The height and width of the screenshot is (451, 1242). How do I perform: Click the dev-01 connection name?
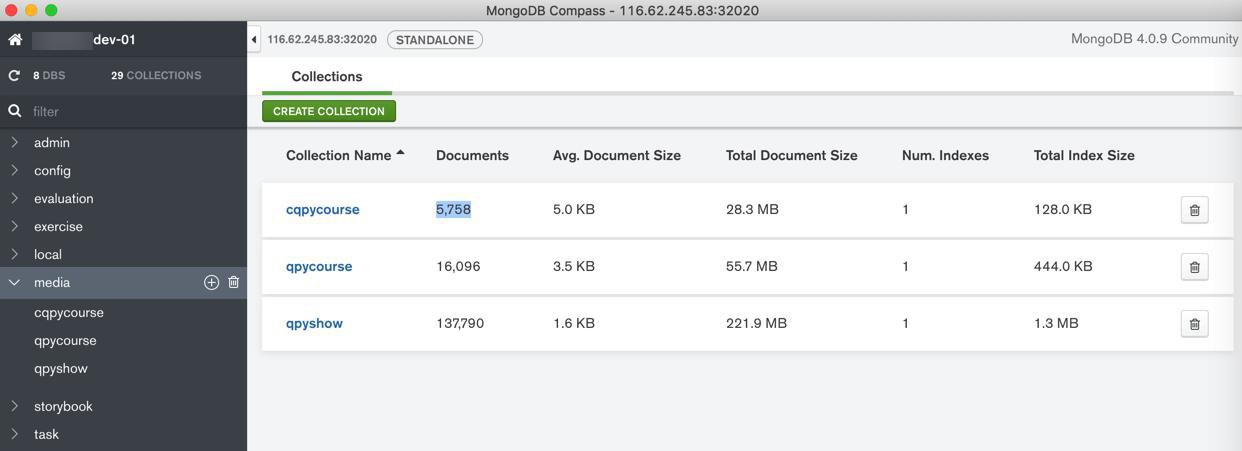pos(114,40)
